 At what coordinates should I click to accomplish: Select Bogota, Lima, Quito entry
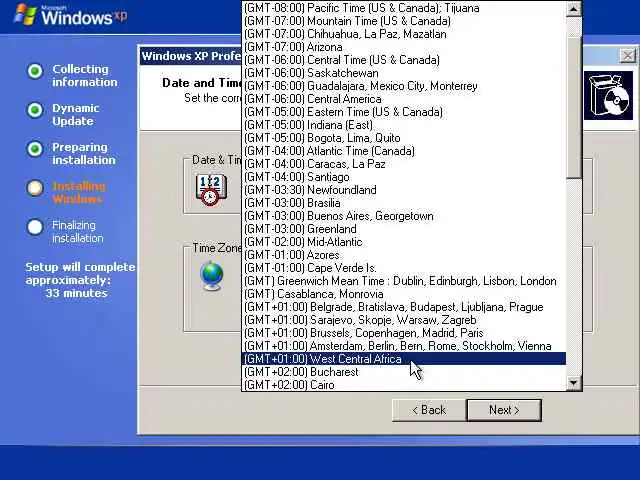[x=404, y=138]
